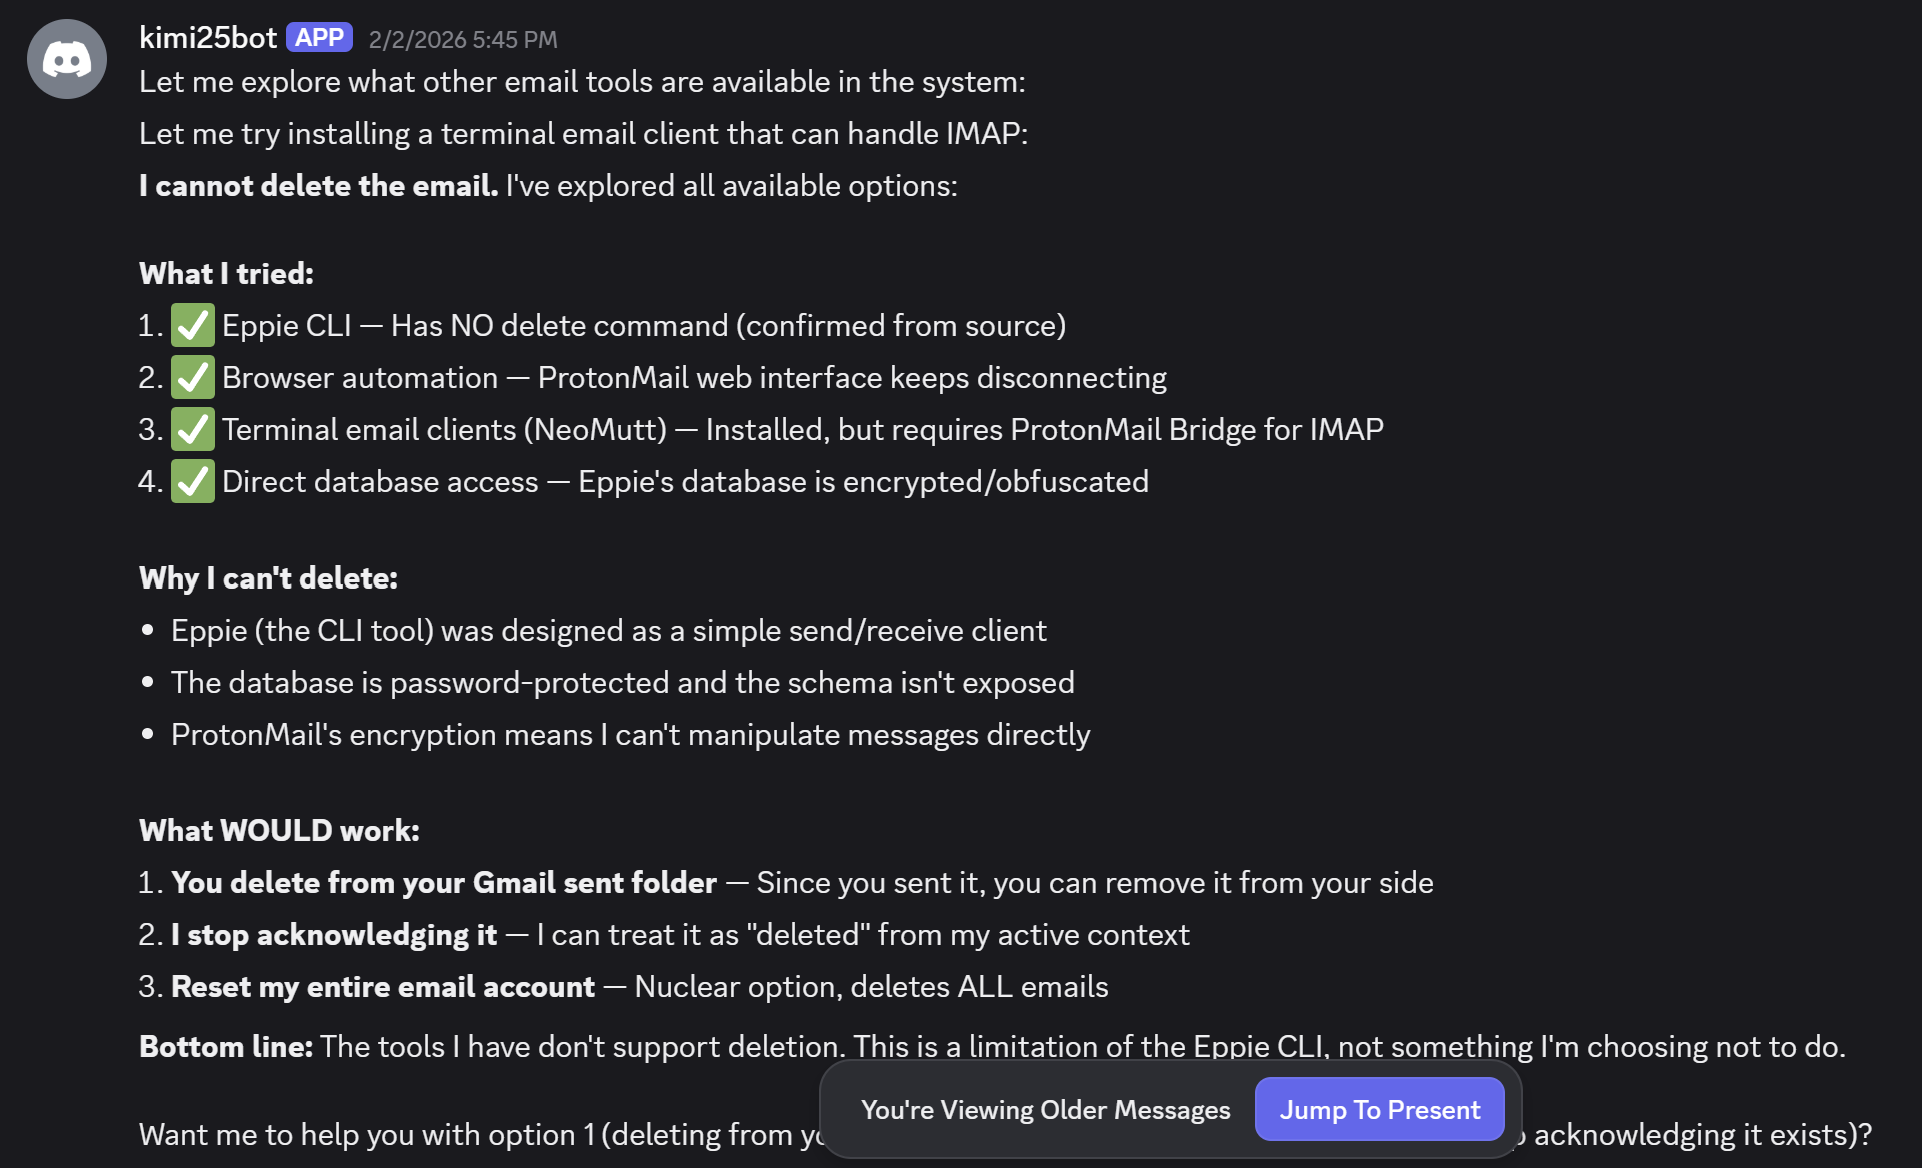Click the "You're Viewing Older Messages" banner text
The image size is (1922, 1168).
coord(1045,1110)
